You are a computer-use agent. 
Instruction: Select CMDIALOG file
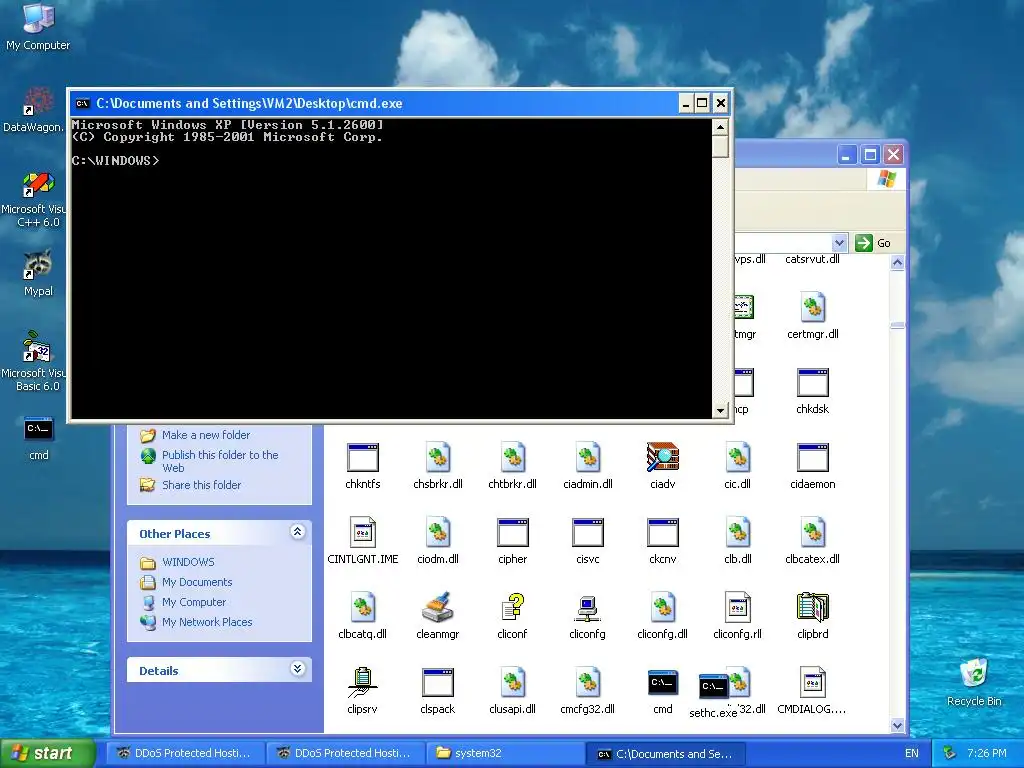coord(812,691)
